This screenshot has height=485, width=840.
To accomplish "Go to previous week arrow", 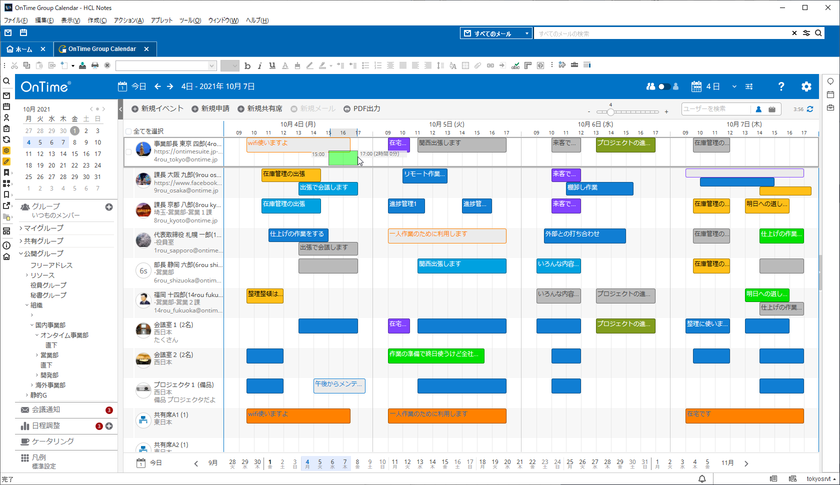I will (x=158, y=86).
